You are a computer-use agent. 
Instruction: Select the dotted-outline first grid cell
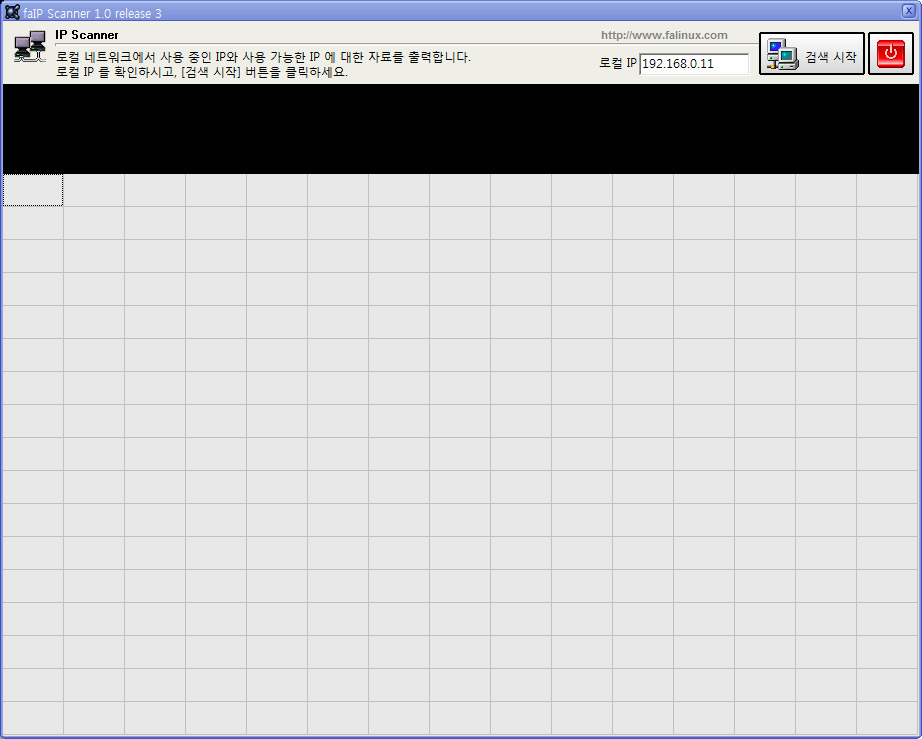coord(33,190)
